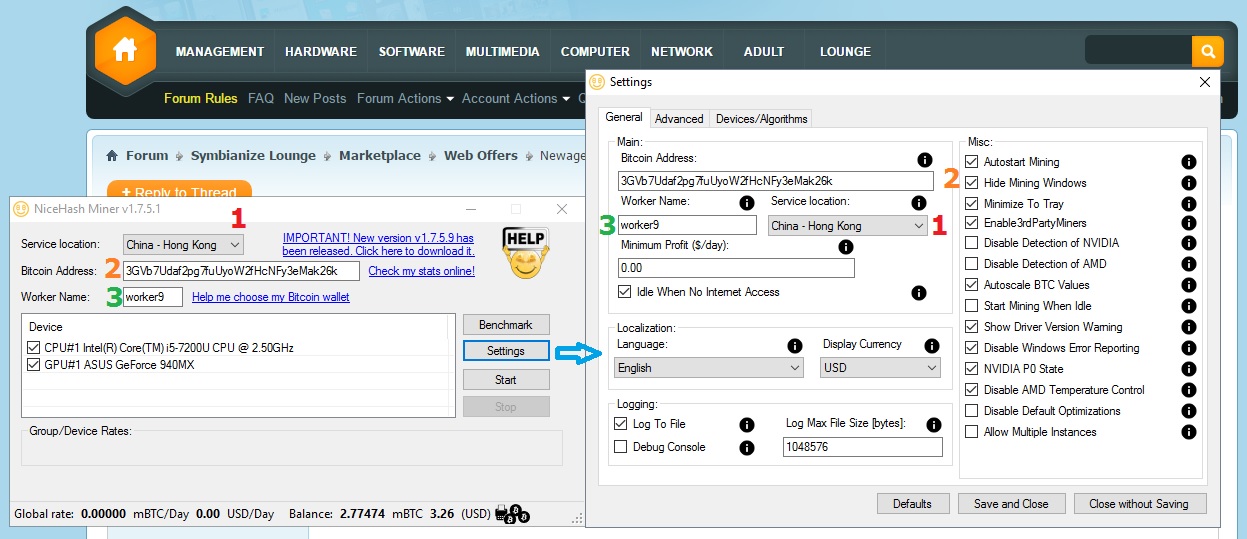Click Log Max File Size field

click(863, 447)
